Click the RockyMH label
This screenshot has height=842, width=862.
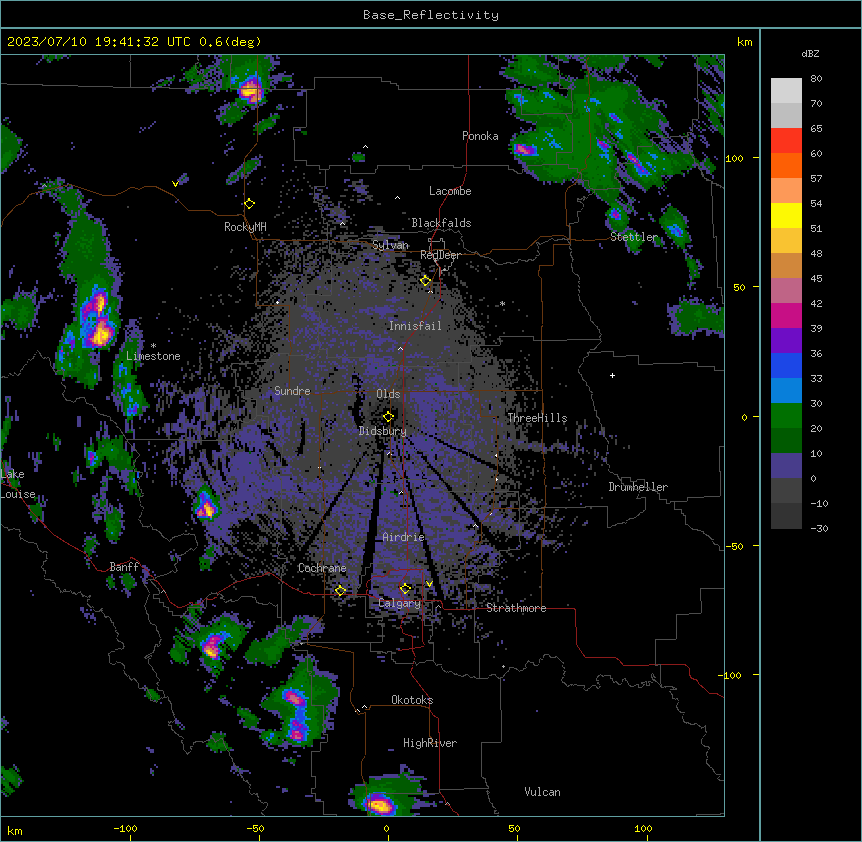[x=245, y=227]
